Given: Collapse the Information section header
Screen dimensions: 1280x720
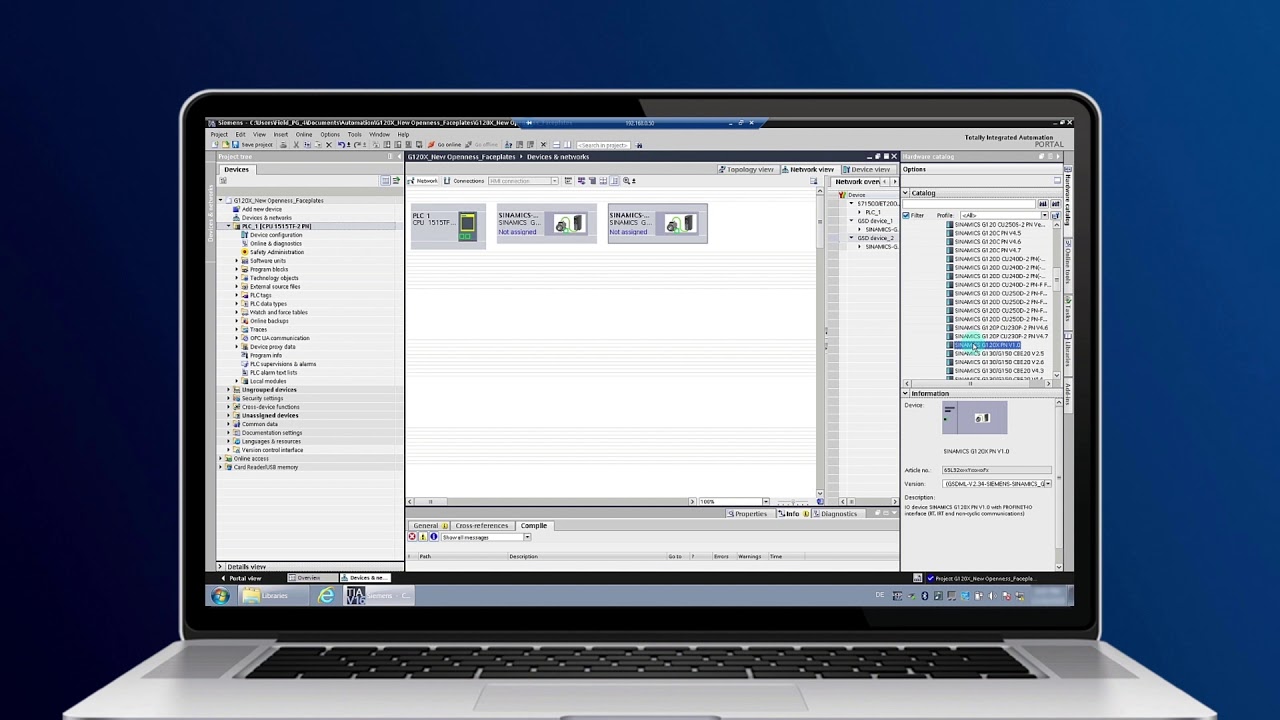Looking at the screenshot, I should pyautogui.click(x=906, y=393).
